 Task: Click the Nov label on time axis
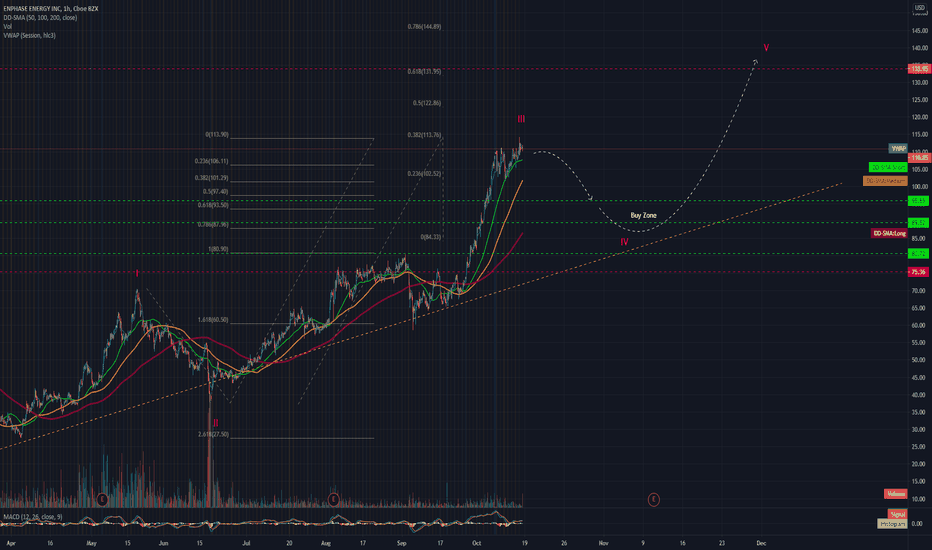[603, 543]
